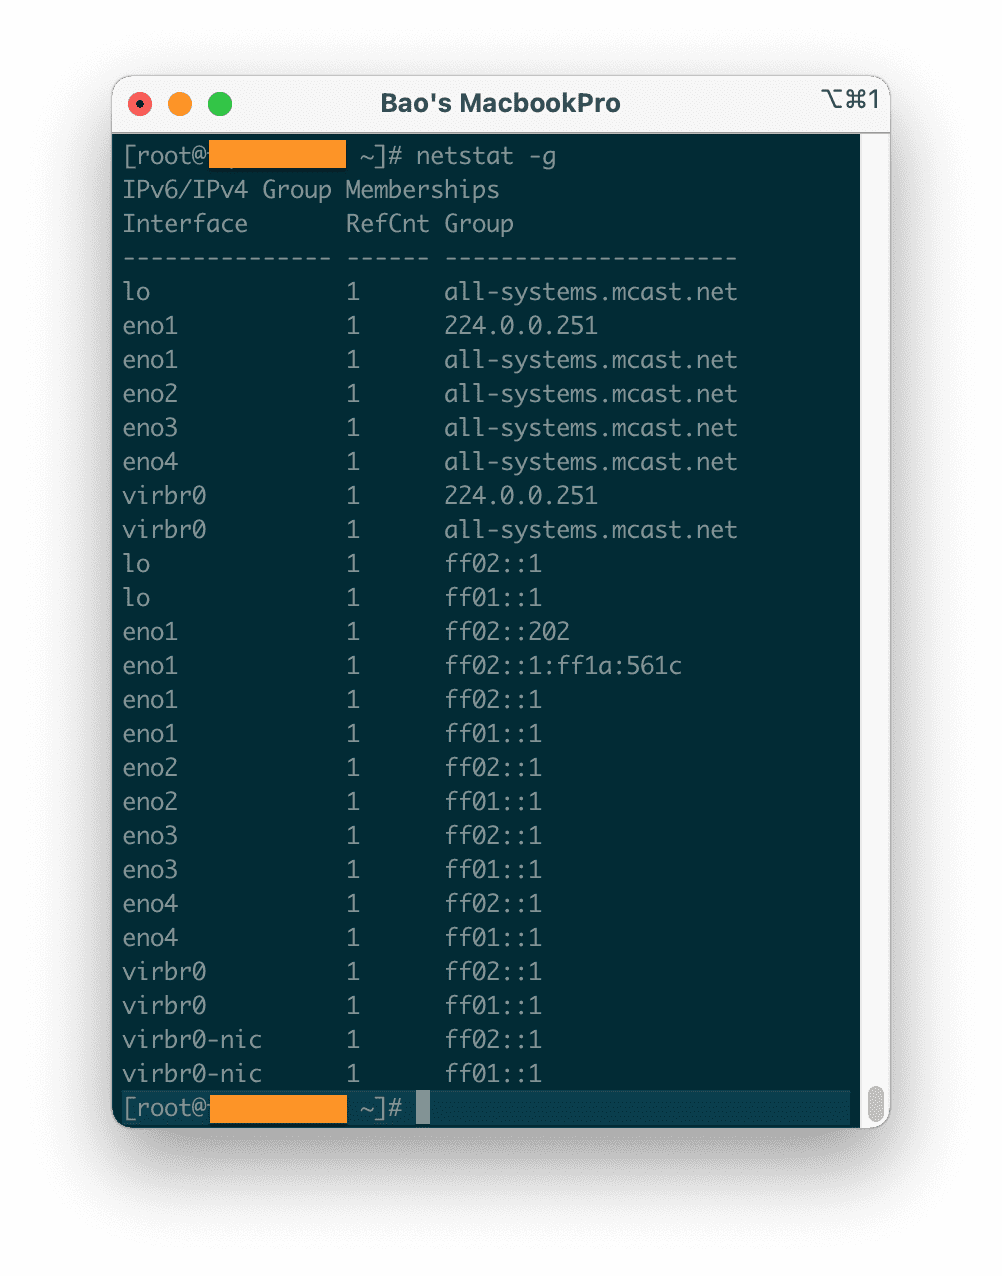Viewport: 1002px width, 1276px height.
Task: Click the redacted hostname in the bottom prompt
Action: [x=277, y=1108]
